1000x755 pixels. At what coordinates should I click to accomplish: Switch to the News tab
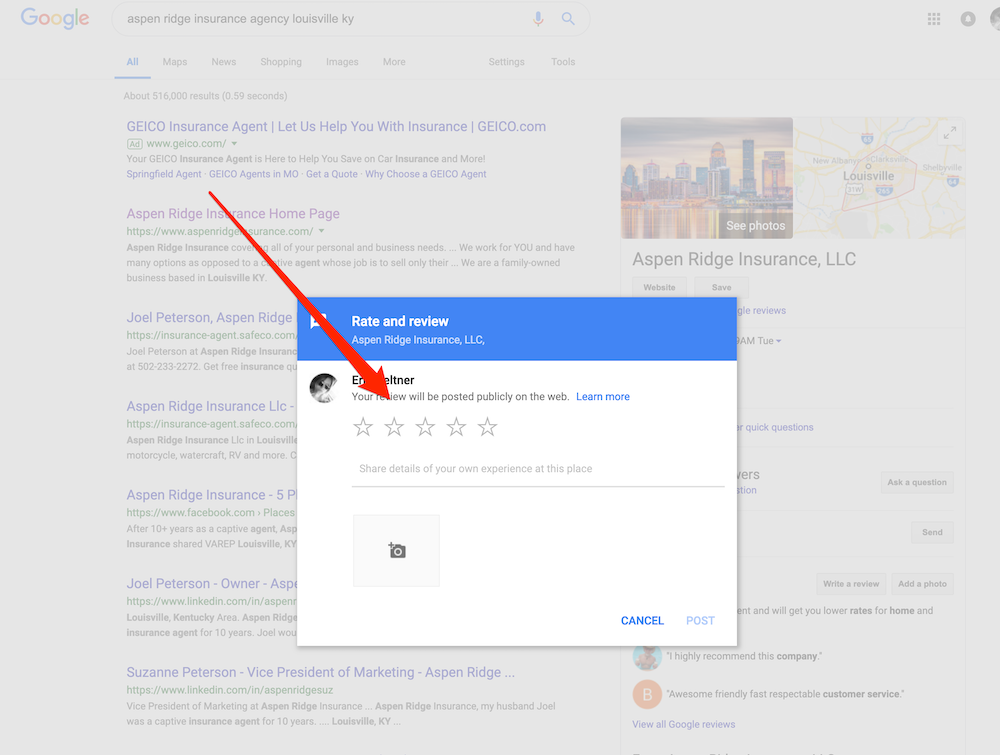tap(224, 62)
